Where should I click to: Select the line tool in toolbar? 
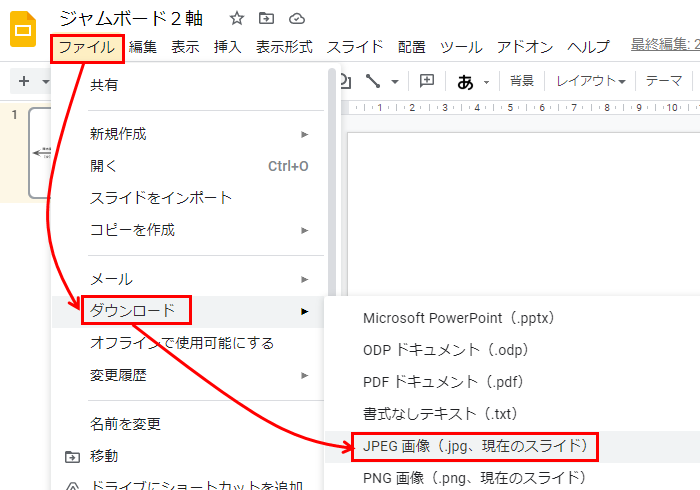373,81
